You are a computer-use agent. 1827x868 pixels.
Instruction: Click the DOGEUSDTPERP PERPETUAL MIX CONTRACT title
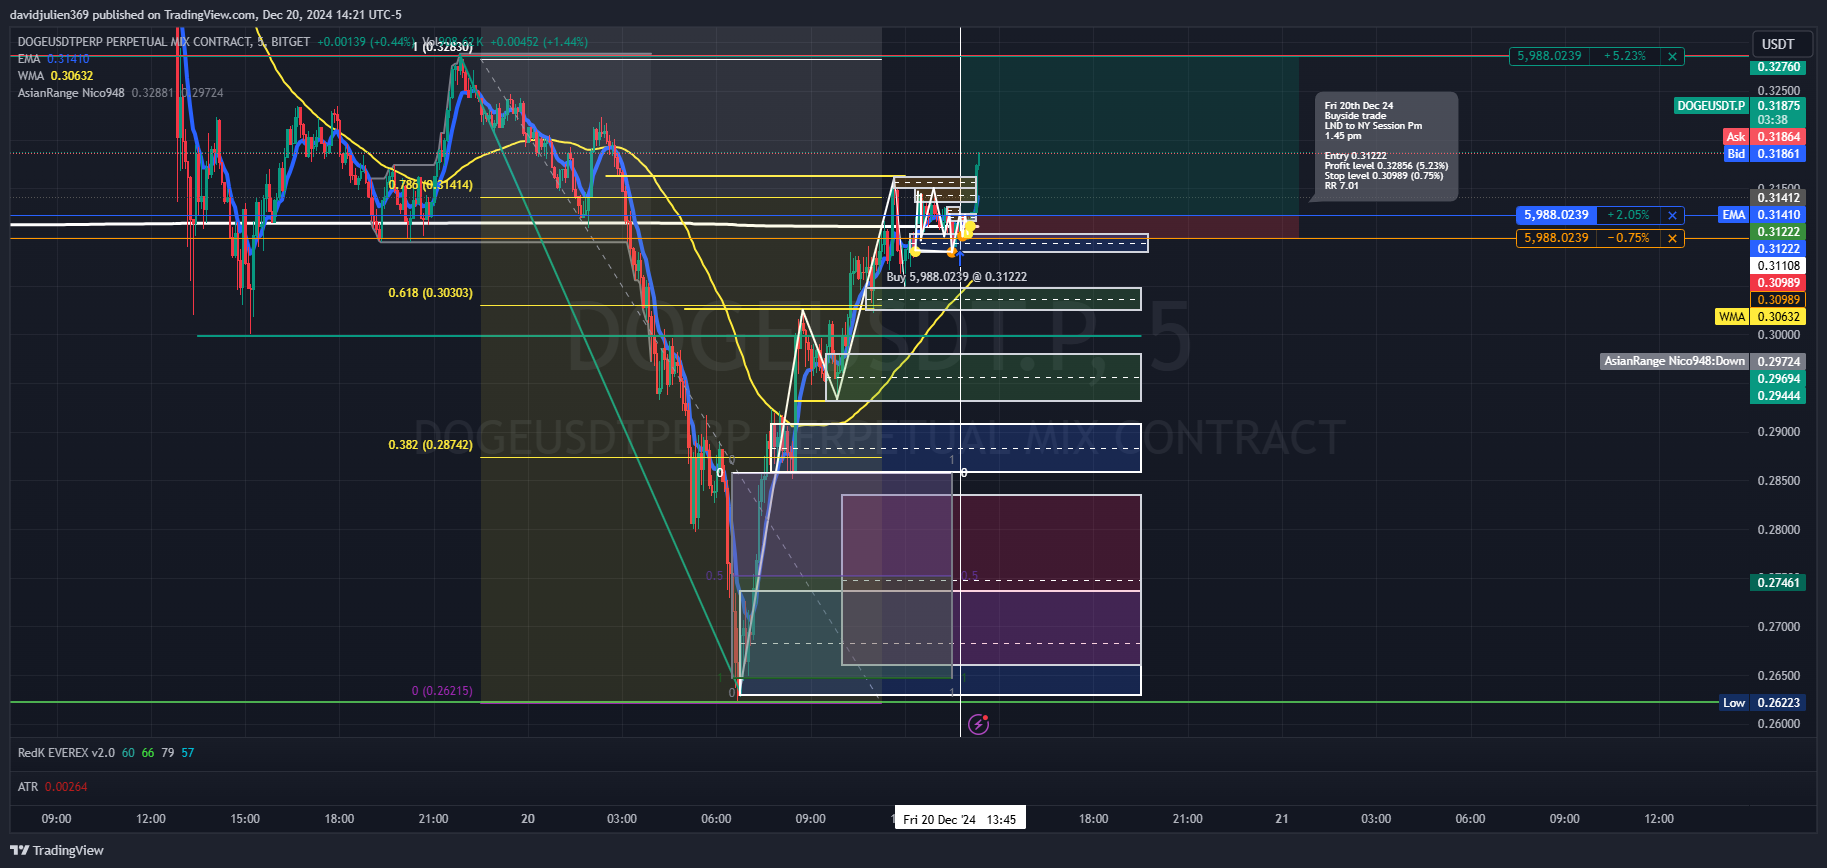(134, 42)
